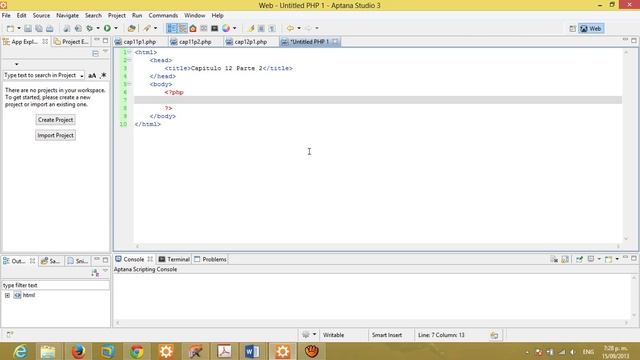Close the Untitled PHP 1 editor tab
640x360 pixels.
click(x=335, y=42)
